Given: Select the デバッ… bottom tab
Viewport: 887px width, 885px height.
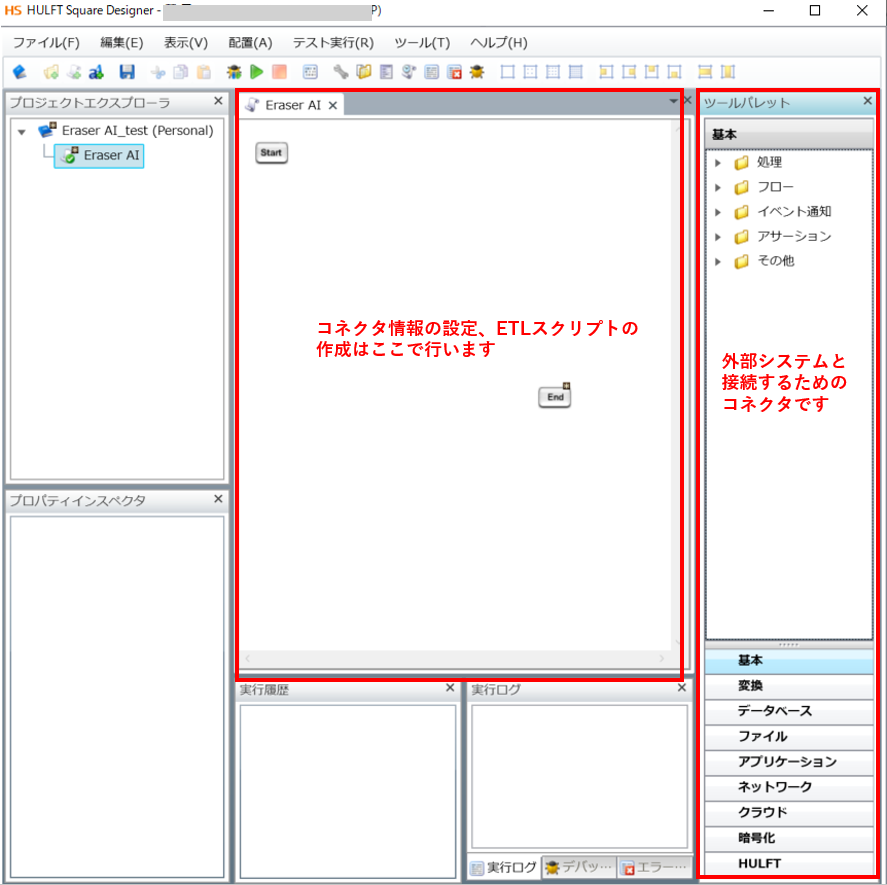Looking at the screenshot, I should tap(579, 867).
